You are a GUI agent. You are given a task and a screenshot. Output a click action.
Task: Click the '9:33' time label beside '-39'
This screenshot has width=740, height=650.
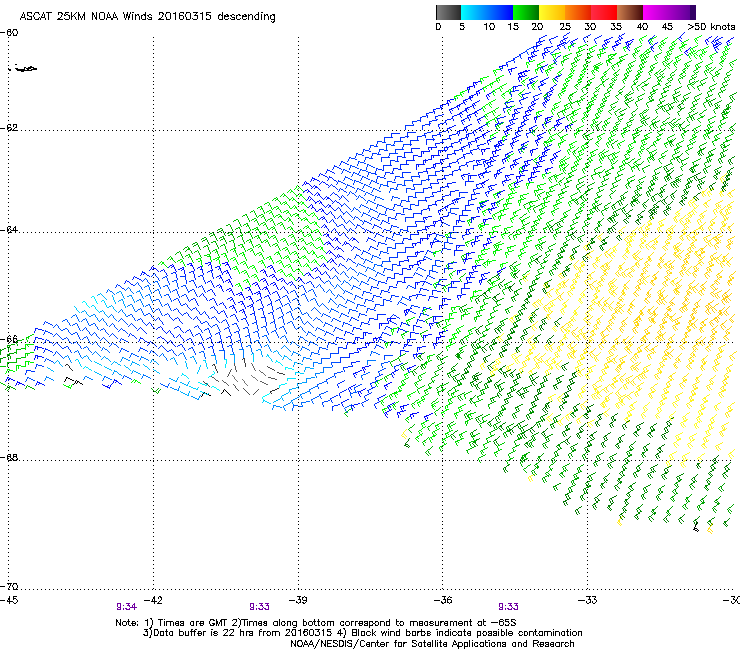point(259,607)
